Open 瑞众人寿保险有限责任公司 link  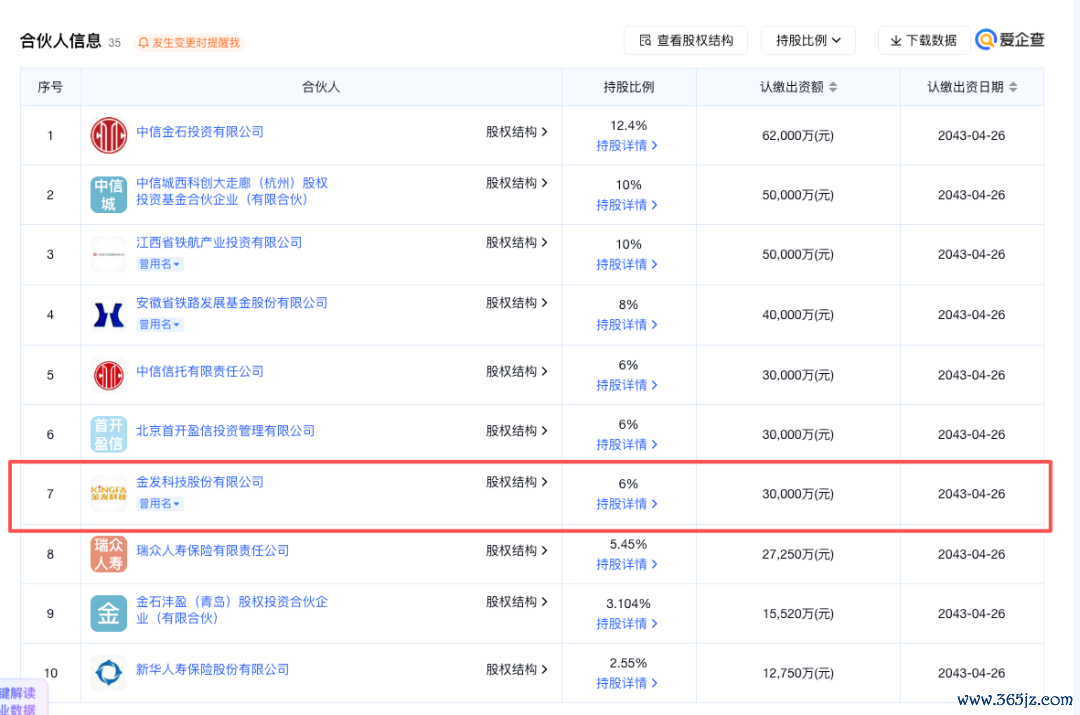tap(213, 550)
